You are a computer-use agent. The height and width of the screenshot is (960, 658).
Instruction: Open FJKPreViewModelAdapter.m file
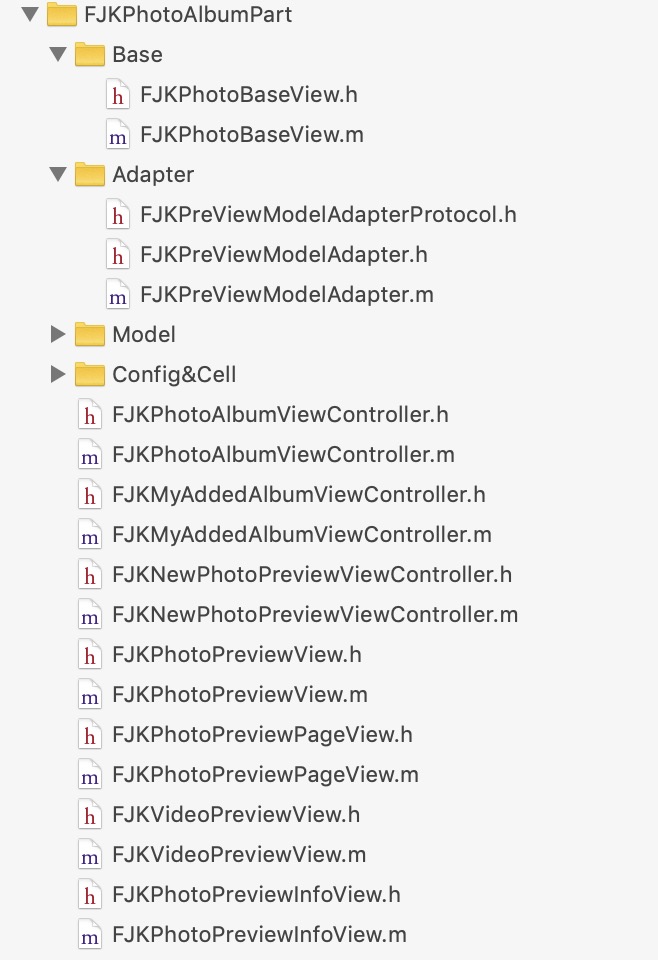pos(286,295)
